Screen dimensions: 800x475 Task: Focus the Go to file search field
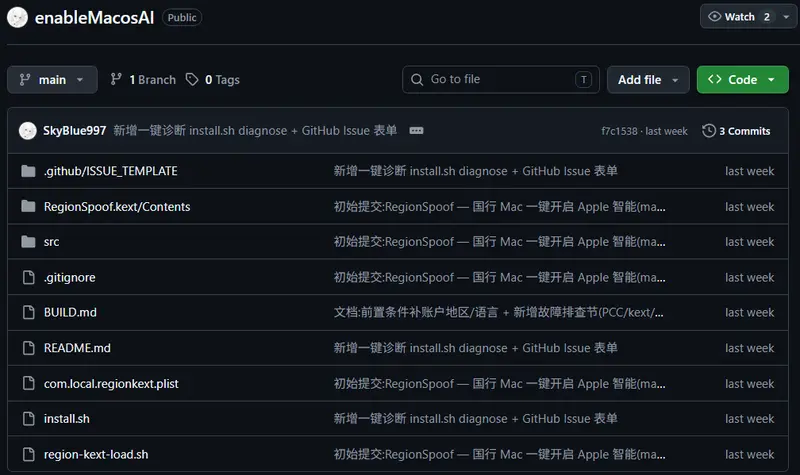[x=501, y=80]
